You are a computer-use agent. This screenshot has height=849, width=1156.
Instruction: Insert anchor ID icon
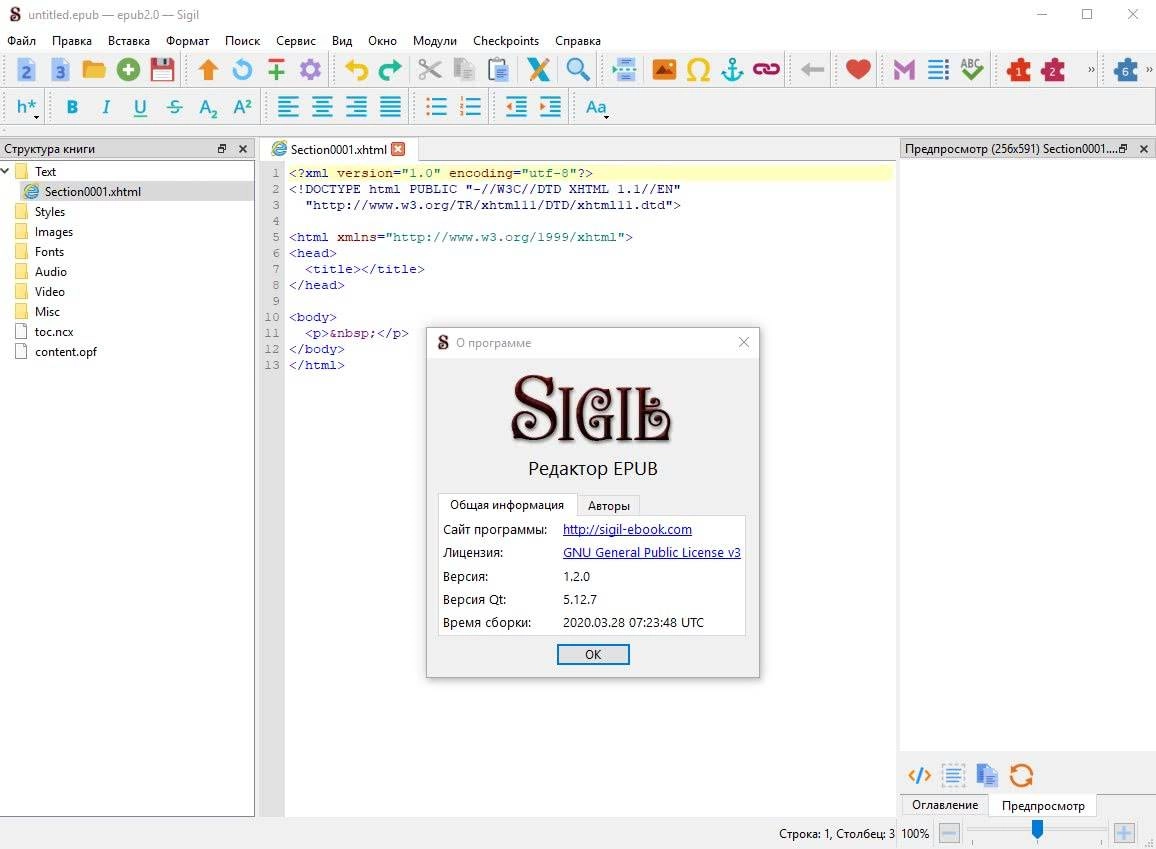click(x=732, y=70)
